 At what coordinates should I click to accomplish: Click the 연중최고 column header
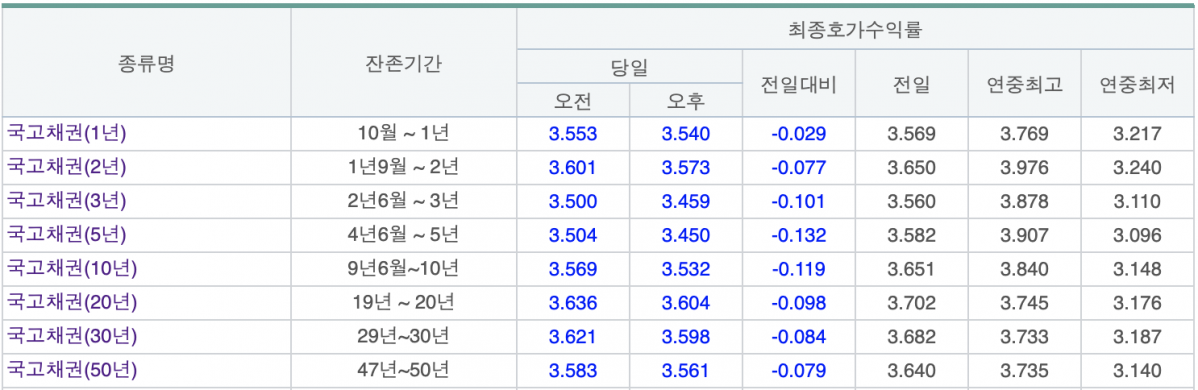(1025, 84)
